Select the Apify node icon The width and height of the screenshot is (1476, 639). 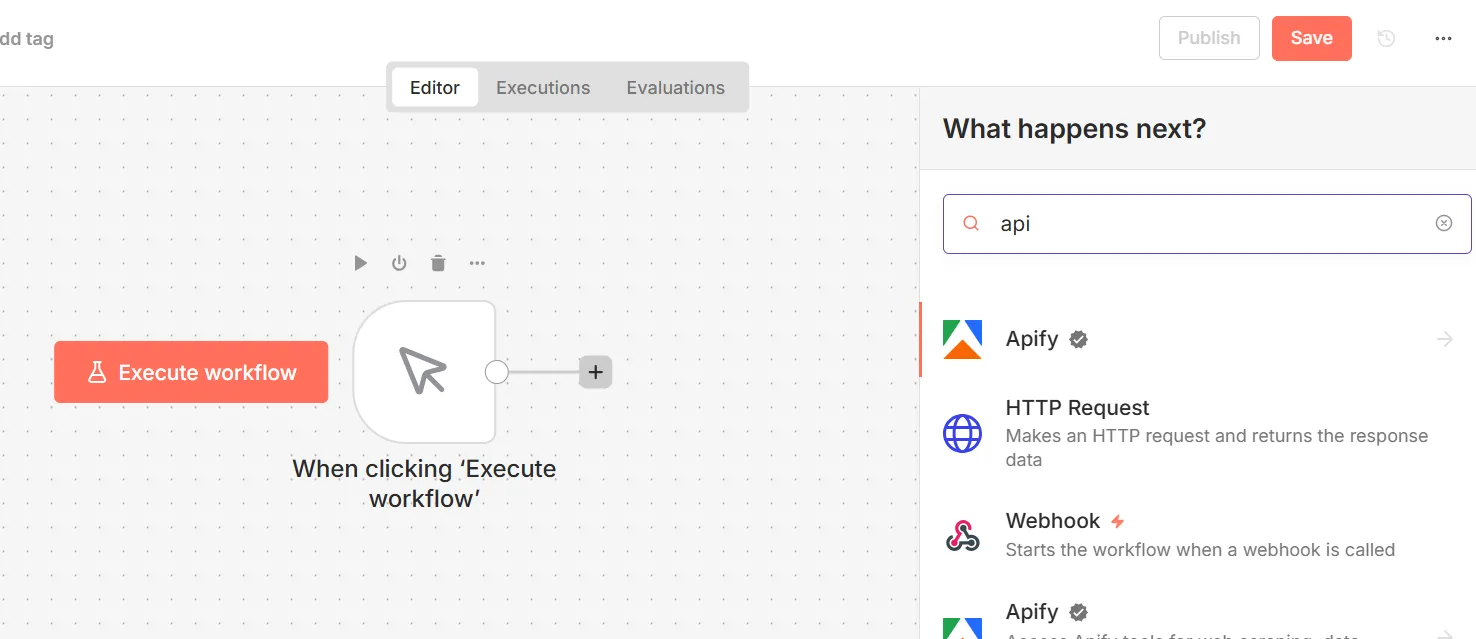coord(961,339)
